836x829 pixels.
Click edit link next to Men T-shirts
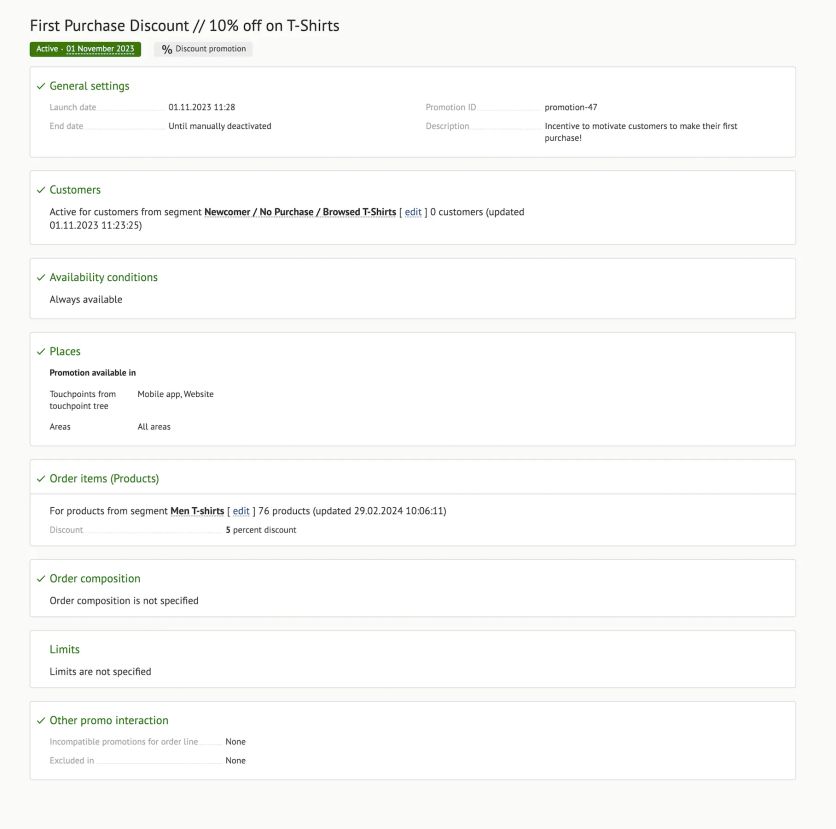pyautogui.click(x=241, y=511)
